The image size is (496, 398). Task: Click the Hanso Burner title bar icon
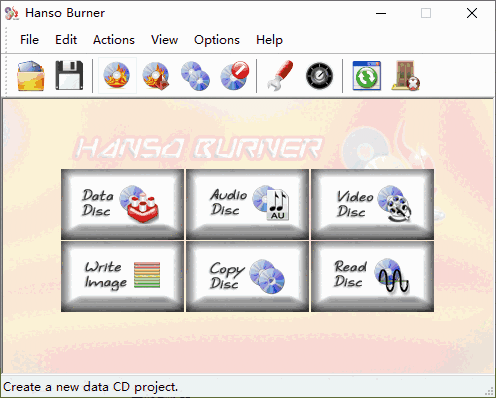(x=12, y=13)
